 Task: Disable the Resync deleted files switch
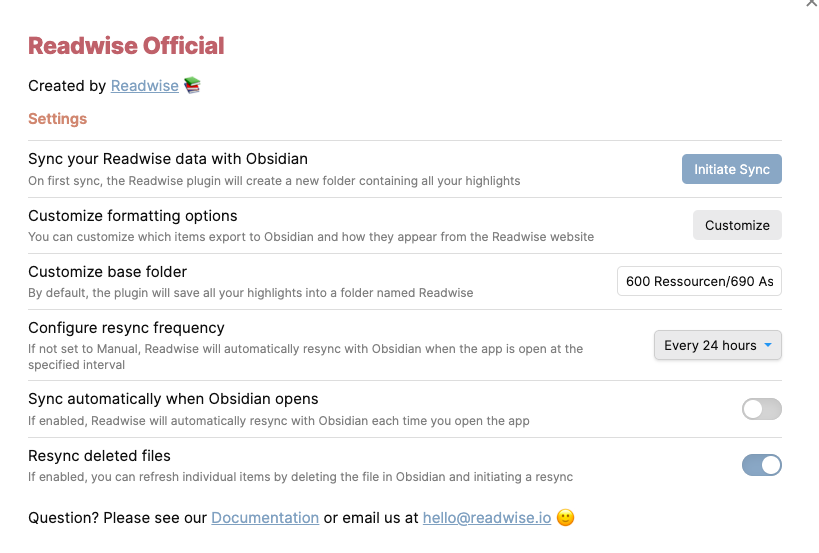(x=761, y=465)
